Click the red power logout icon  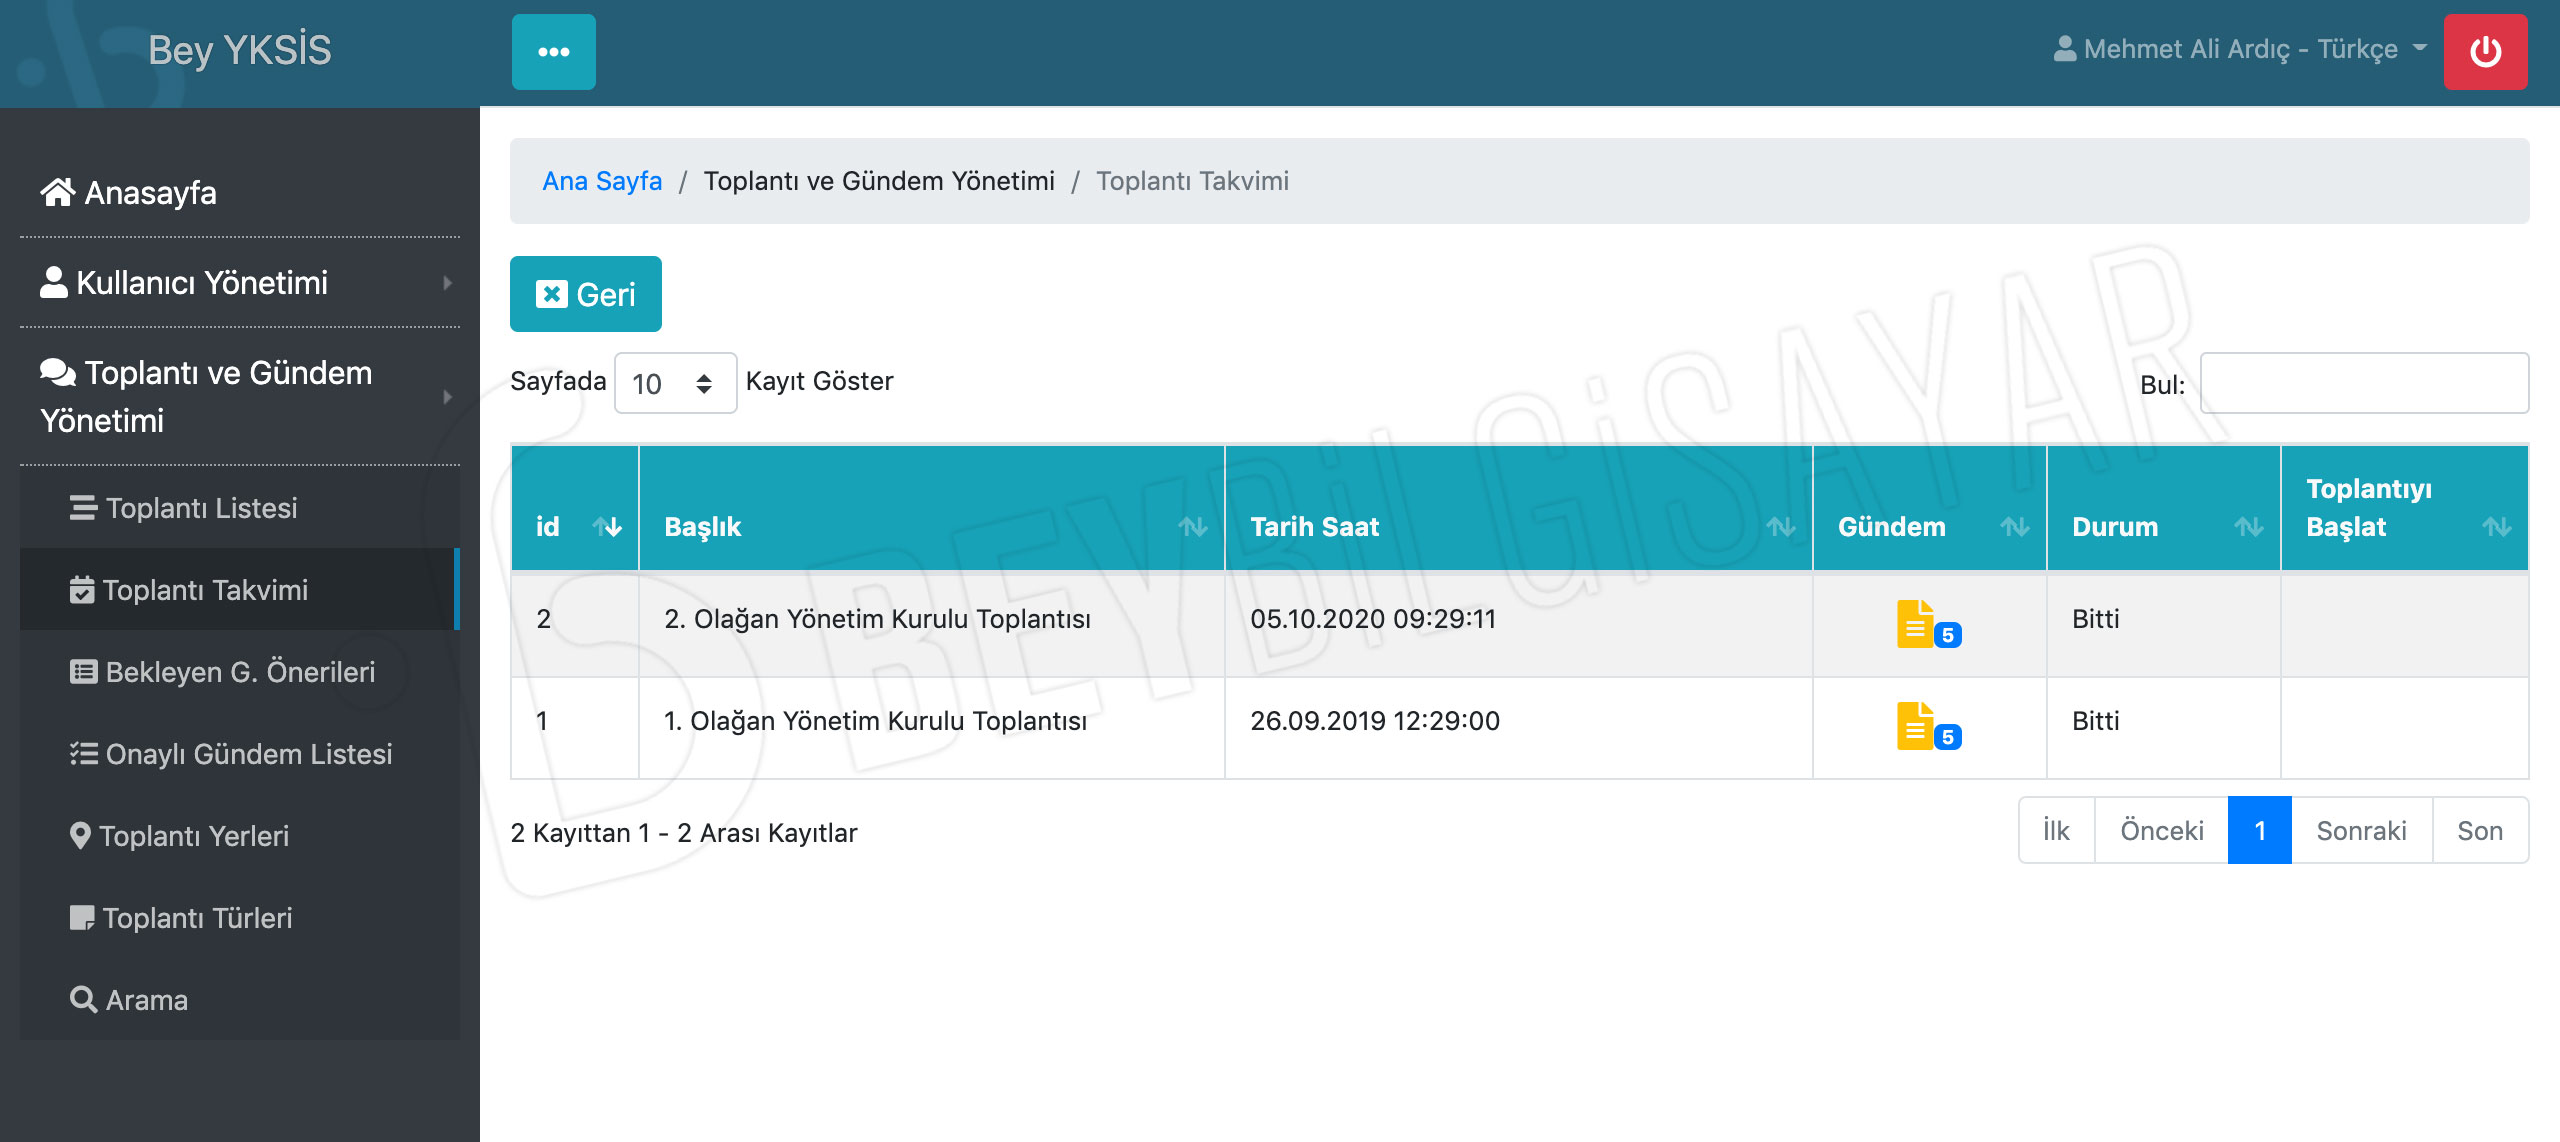pyautogui.click(x=2485, y=52)
